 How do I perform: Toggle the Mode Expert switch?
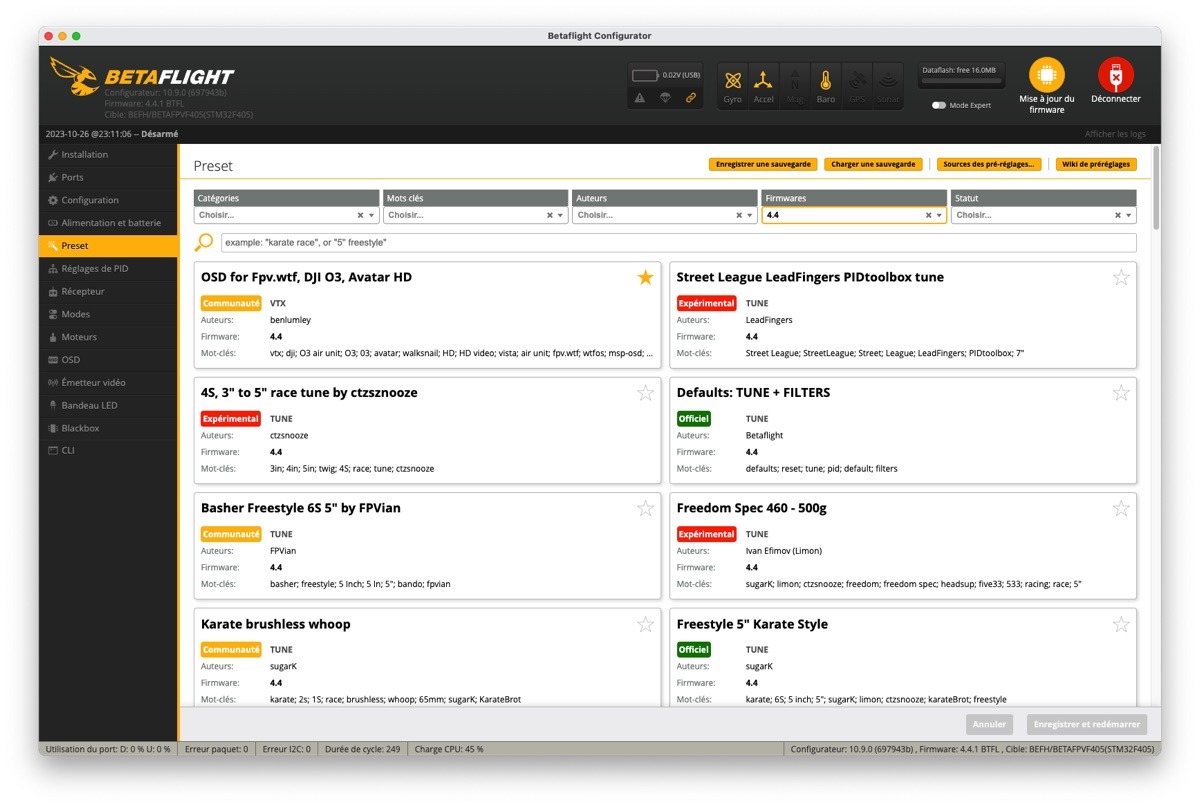(939, 105)
